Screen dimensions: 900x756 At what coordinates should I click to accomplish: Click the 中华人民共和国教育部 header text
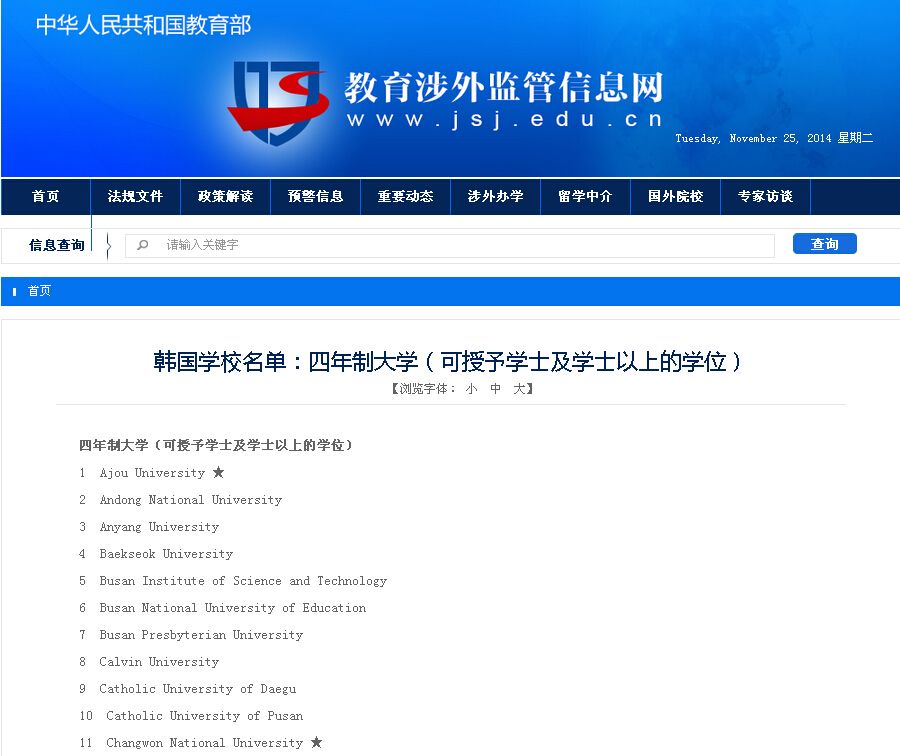click(x=143, y=25)
